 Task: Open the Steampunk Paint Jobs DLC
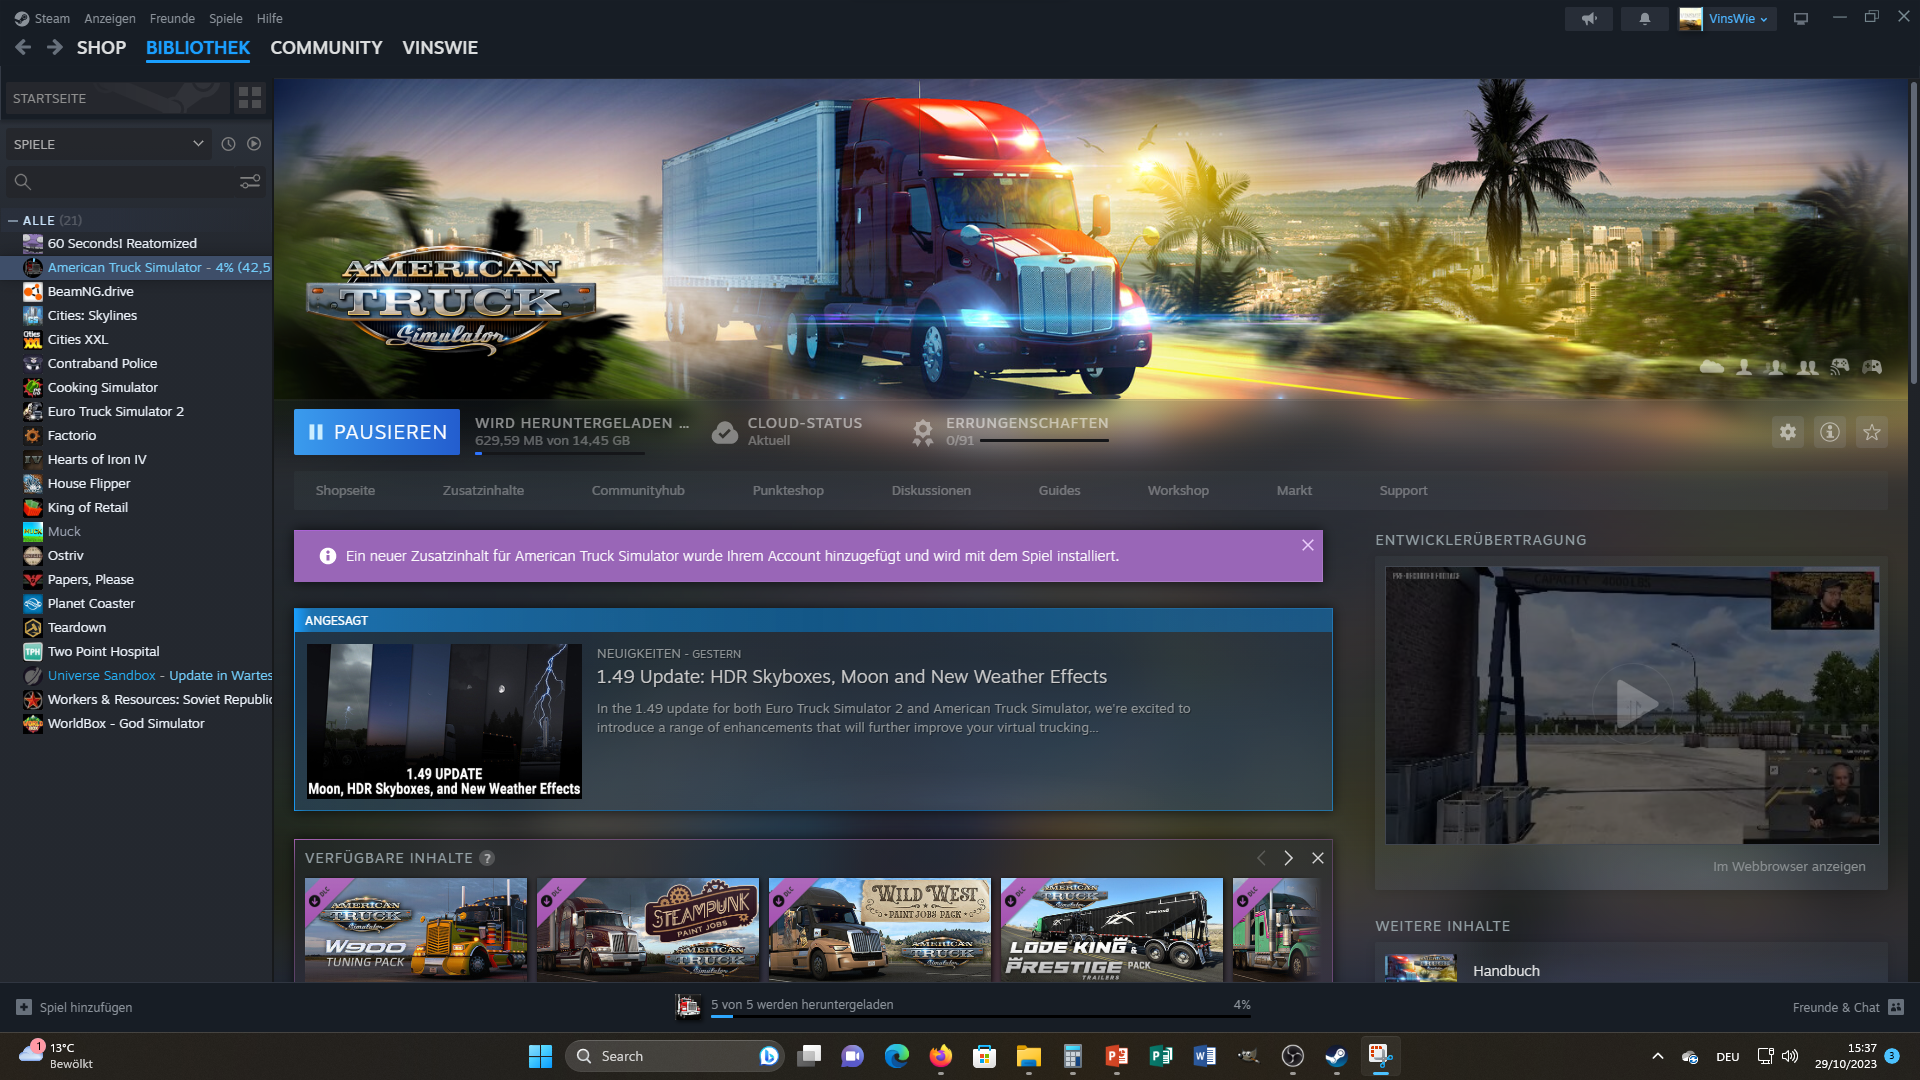(x=648, y=930)
